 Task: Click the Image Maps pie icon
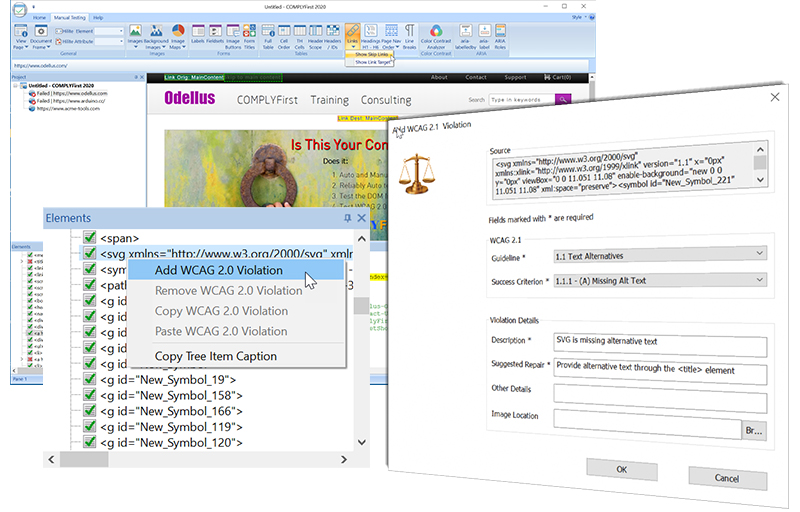click(178, 36)
